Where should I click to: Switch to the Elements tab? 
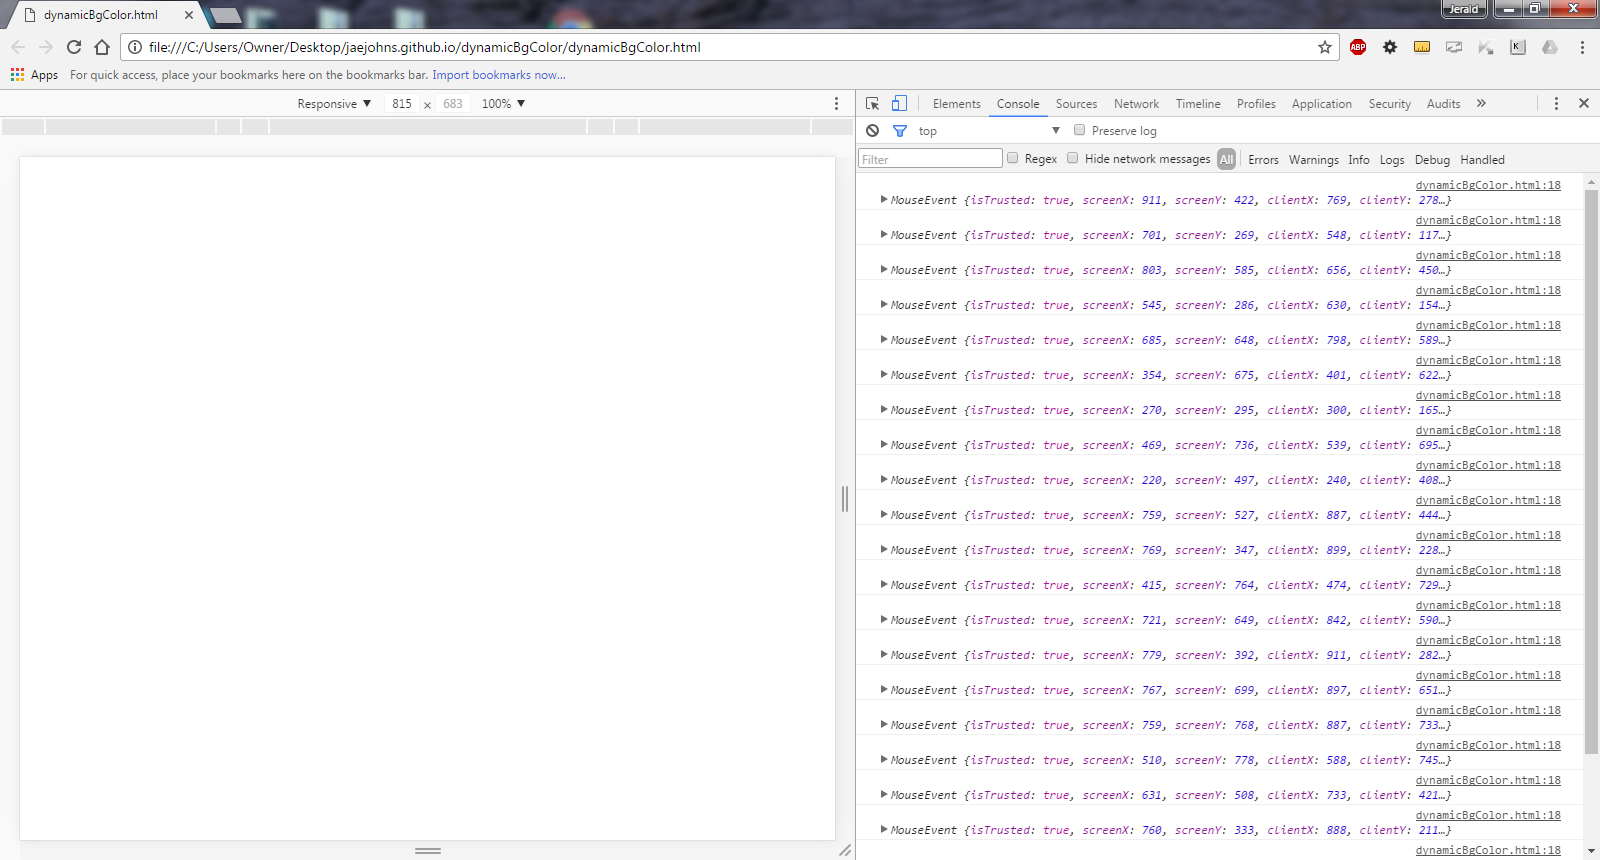956,104
